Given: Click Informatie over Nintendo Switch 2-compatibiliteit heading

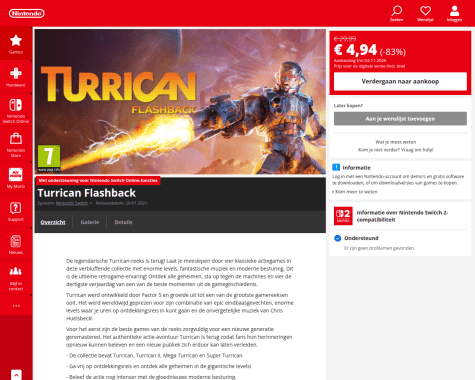Looking at the screenshot, I should tap(402, 216).
